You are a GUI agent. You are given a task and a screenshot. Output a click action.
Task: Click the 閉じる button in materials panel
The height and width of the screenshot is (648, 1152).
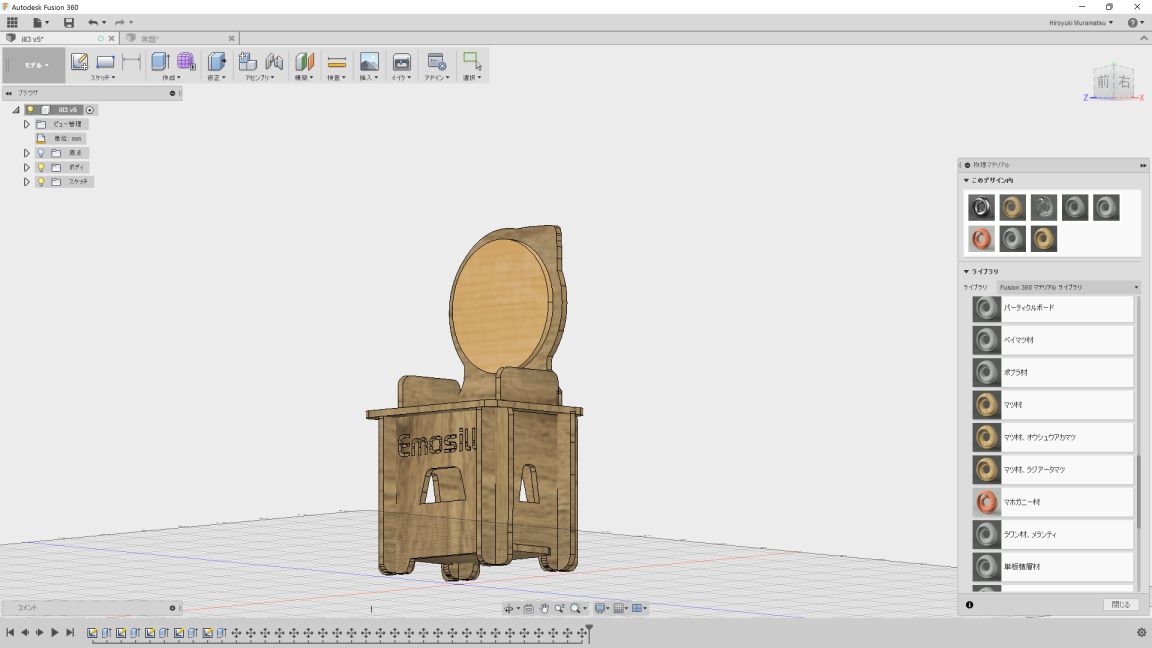click(x=1120, y=605)
